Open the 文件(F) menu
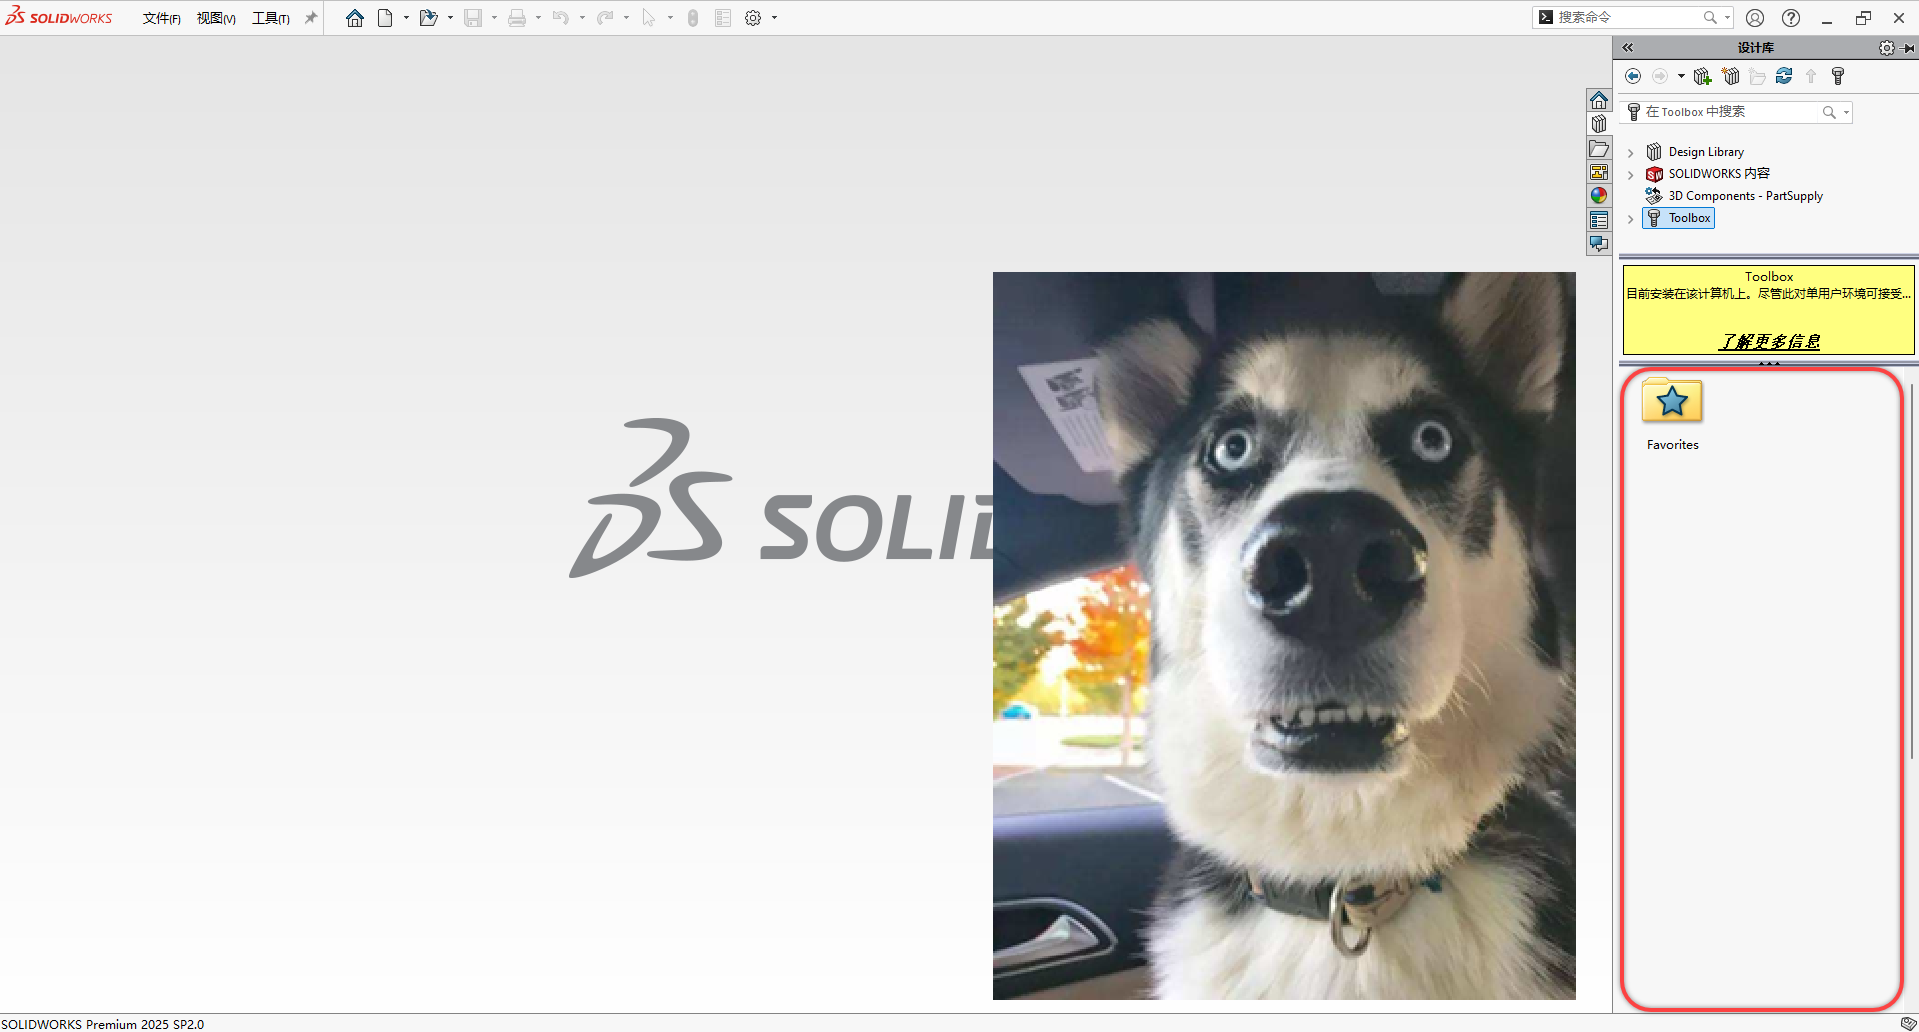This screenshot has width=1919, height=1032. click(161, 18)
